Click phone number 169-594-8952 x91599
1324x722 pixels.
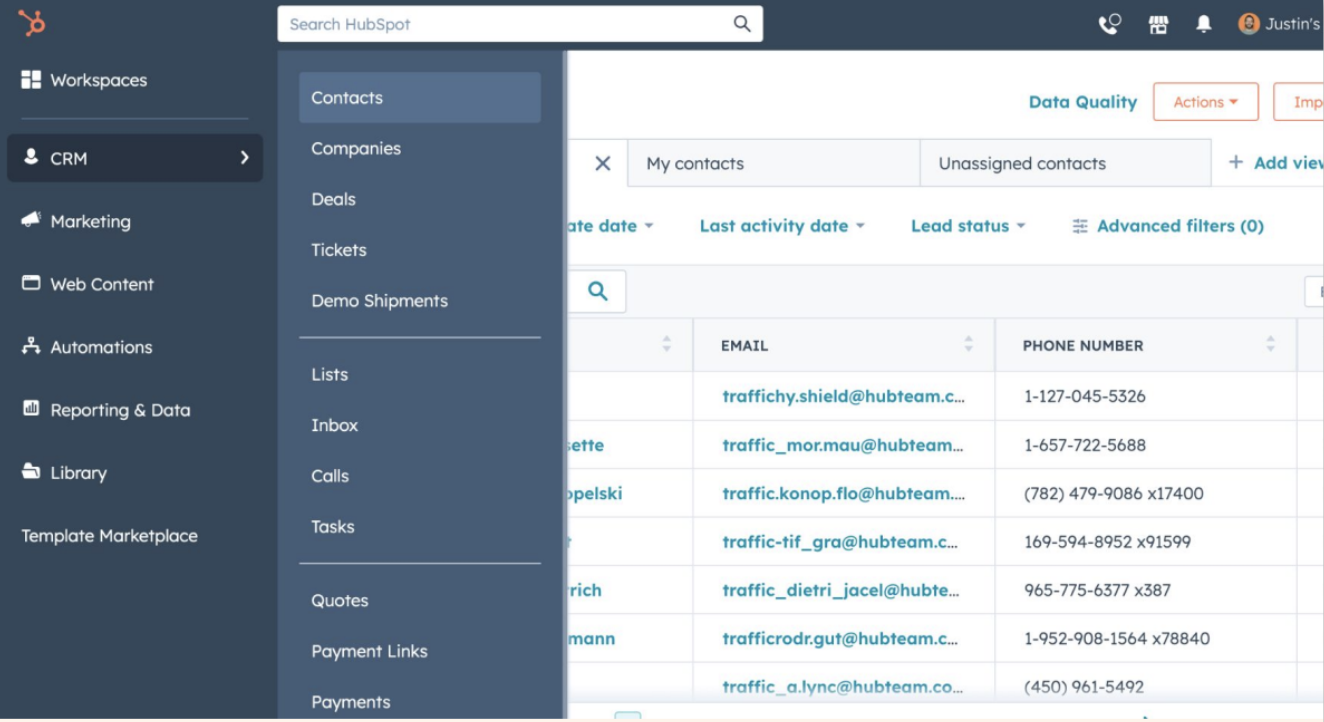(1108, 542)
